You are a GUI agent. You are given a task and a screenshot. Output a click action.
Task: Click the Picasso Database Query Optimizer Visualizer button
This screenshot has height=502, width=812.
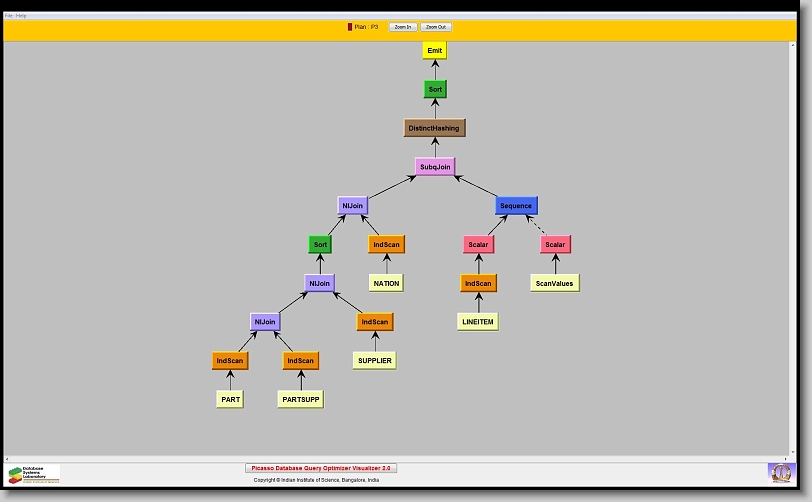pos(321,468)
